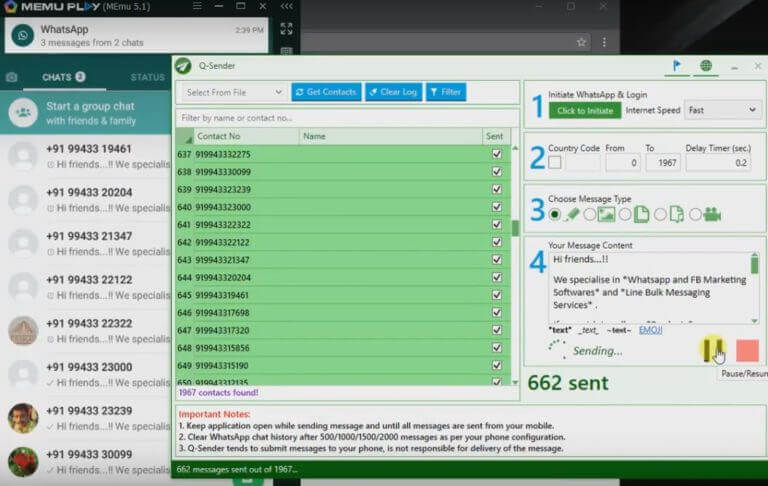The image size is (768, 486).
Task: Select contact row 919943322122
Action: point(343,242)
